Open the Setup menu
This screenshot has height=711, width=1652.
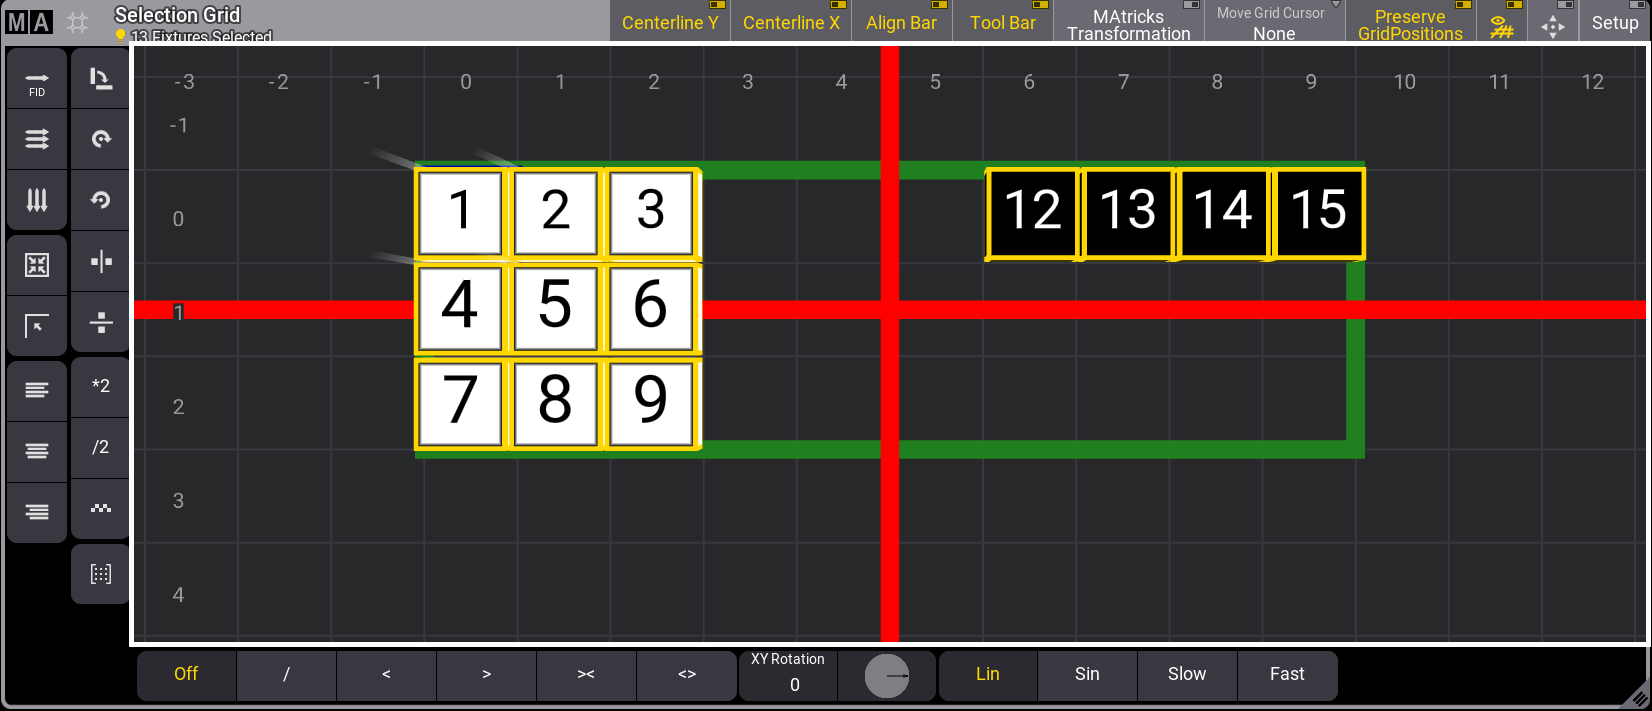pos(1615,22)
